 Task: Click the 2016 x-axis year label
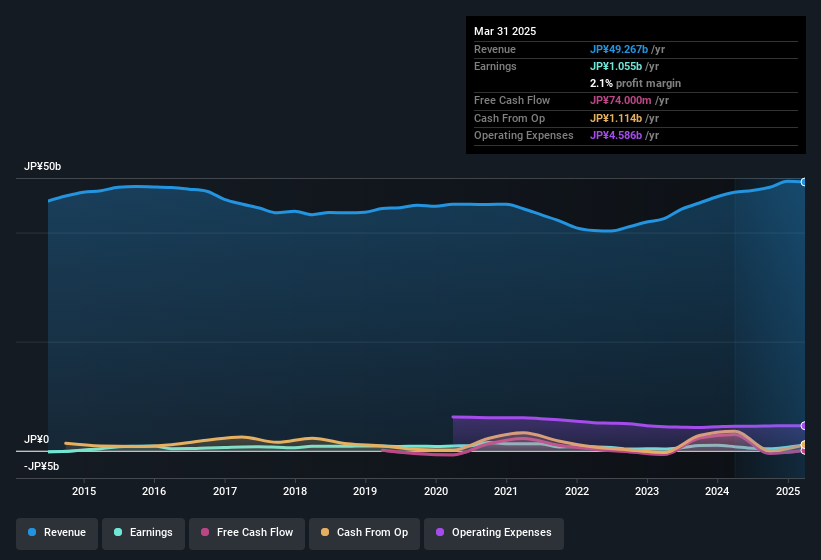(154, 491)
